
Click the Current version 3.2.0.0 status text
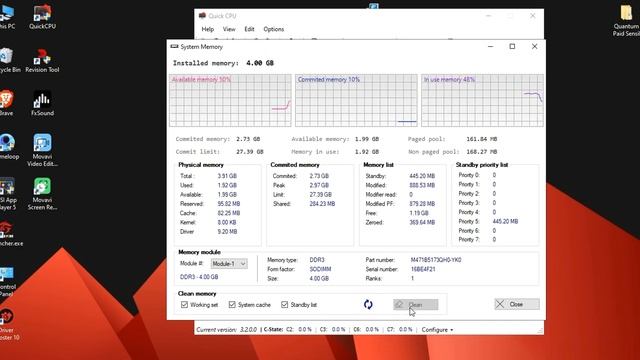coord(227,329)
